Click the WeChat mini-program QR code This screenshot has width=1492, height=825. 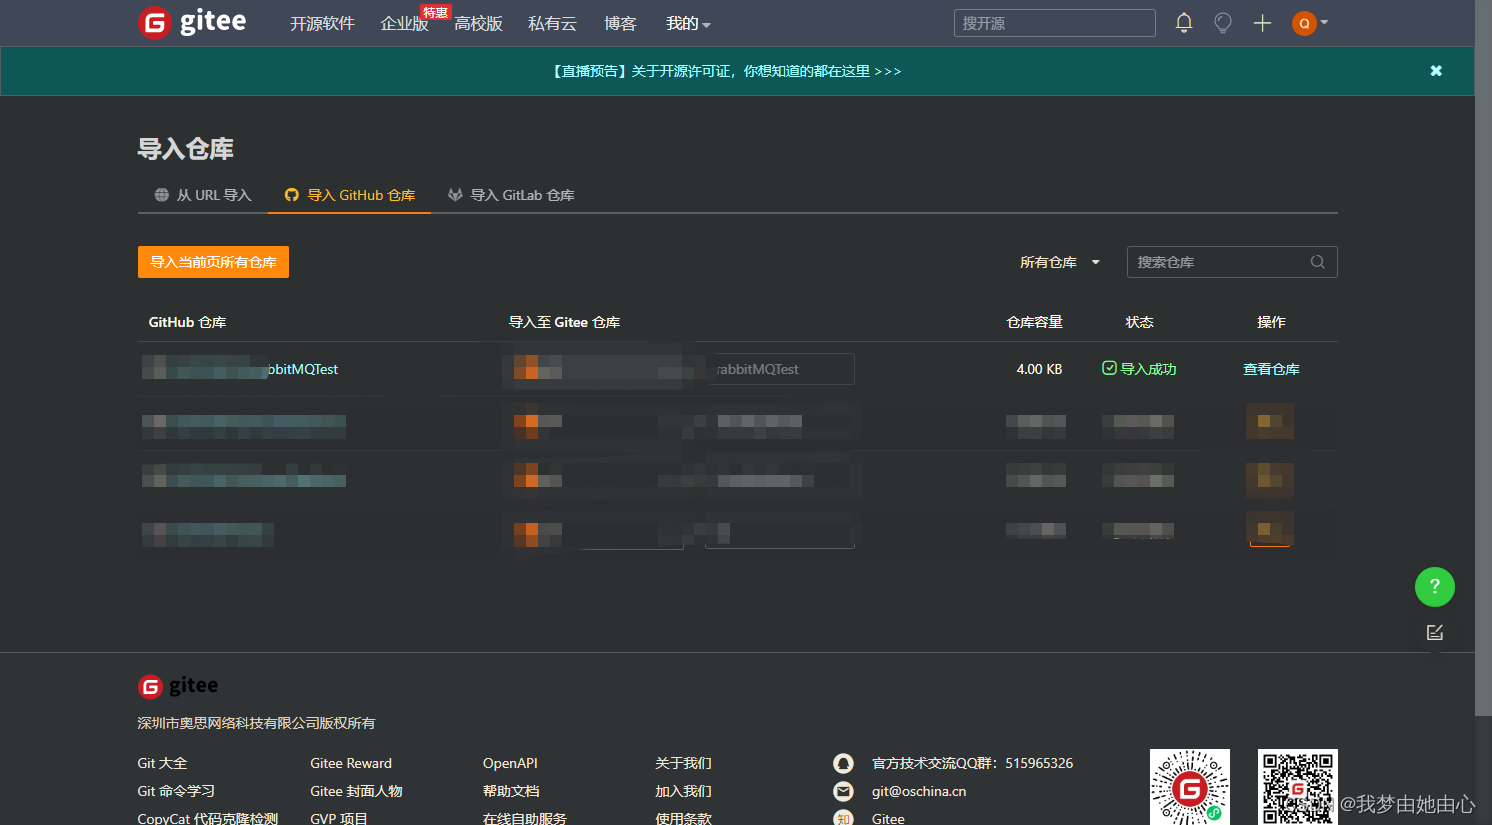1189,787
